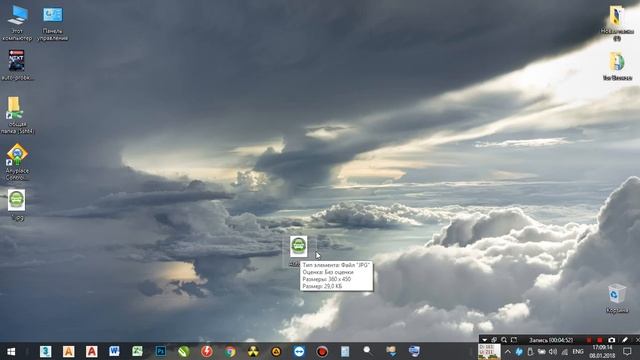Click the battery tray icon
Viewport: 640px width, 360px height.
pyautogui.click(x=541, y=351)
